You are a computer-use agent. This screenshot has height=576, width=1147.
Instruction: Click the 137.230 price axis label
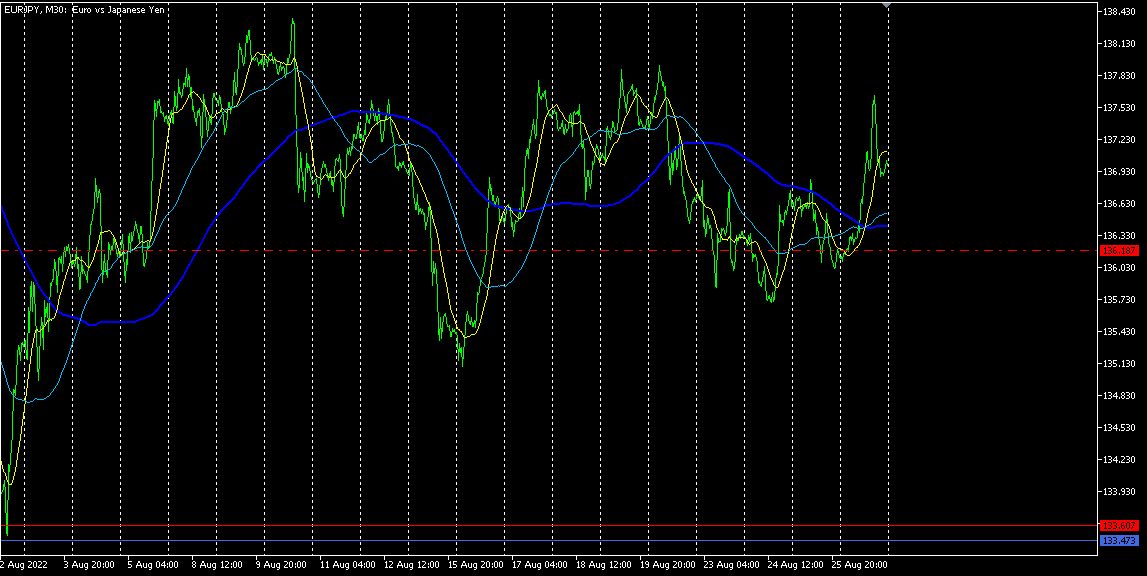point(1119,140)
